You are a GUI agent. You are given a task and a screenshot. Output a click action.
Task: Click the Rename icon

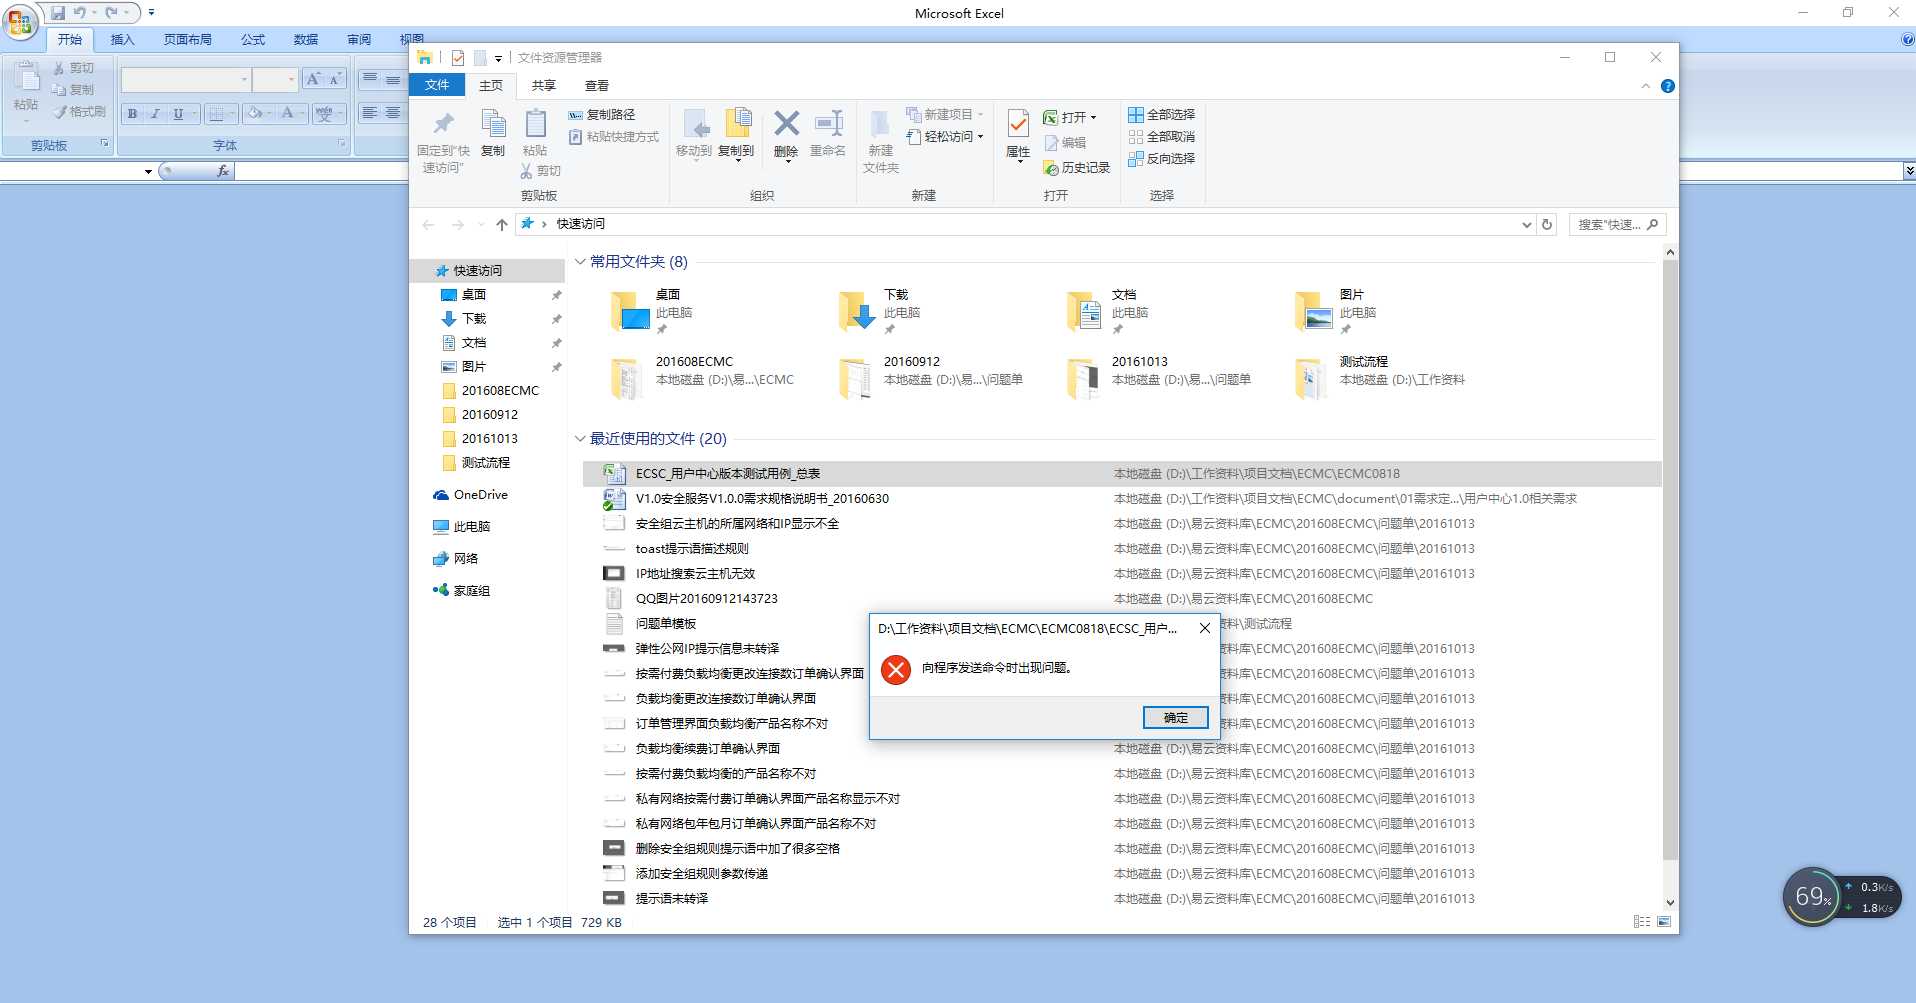(x=828, y=123)
